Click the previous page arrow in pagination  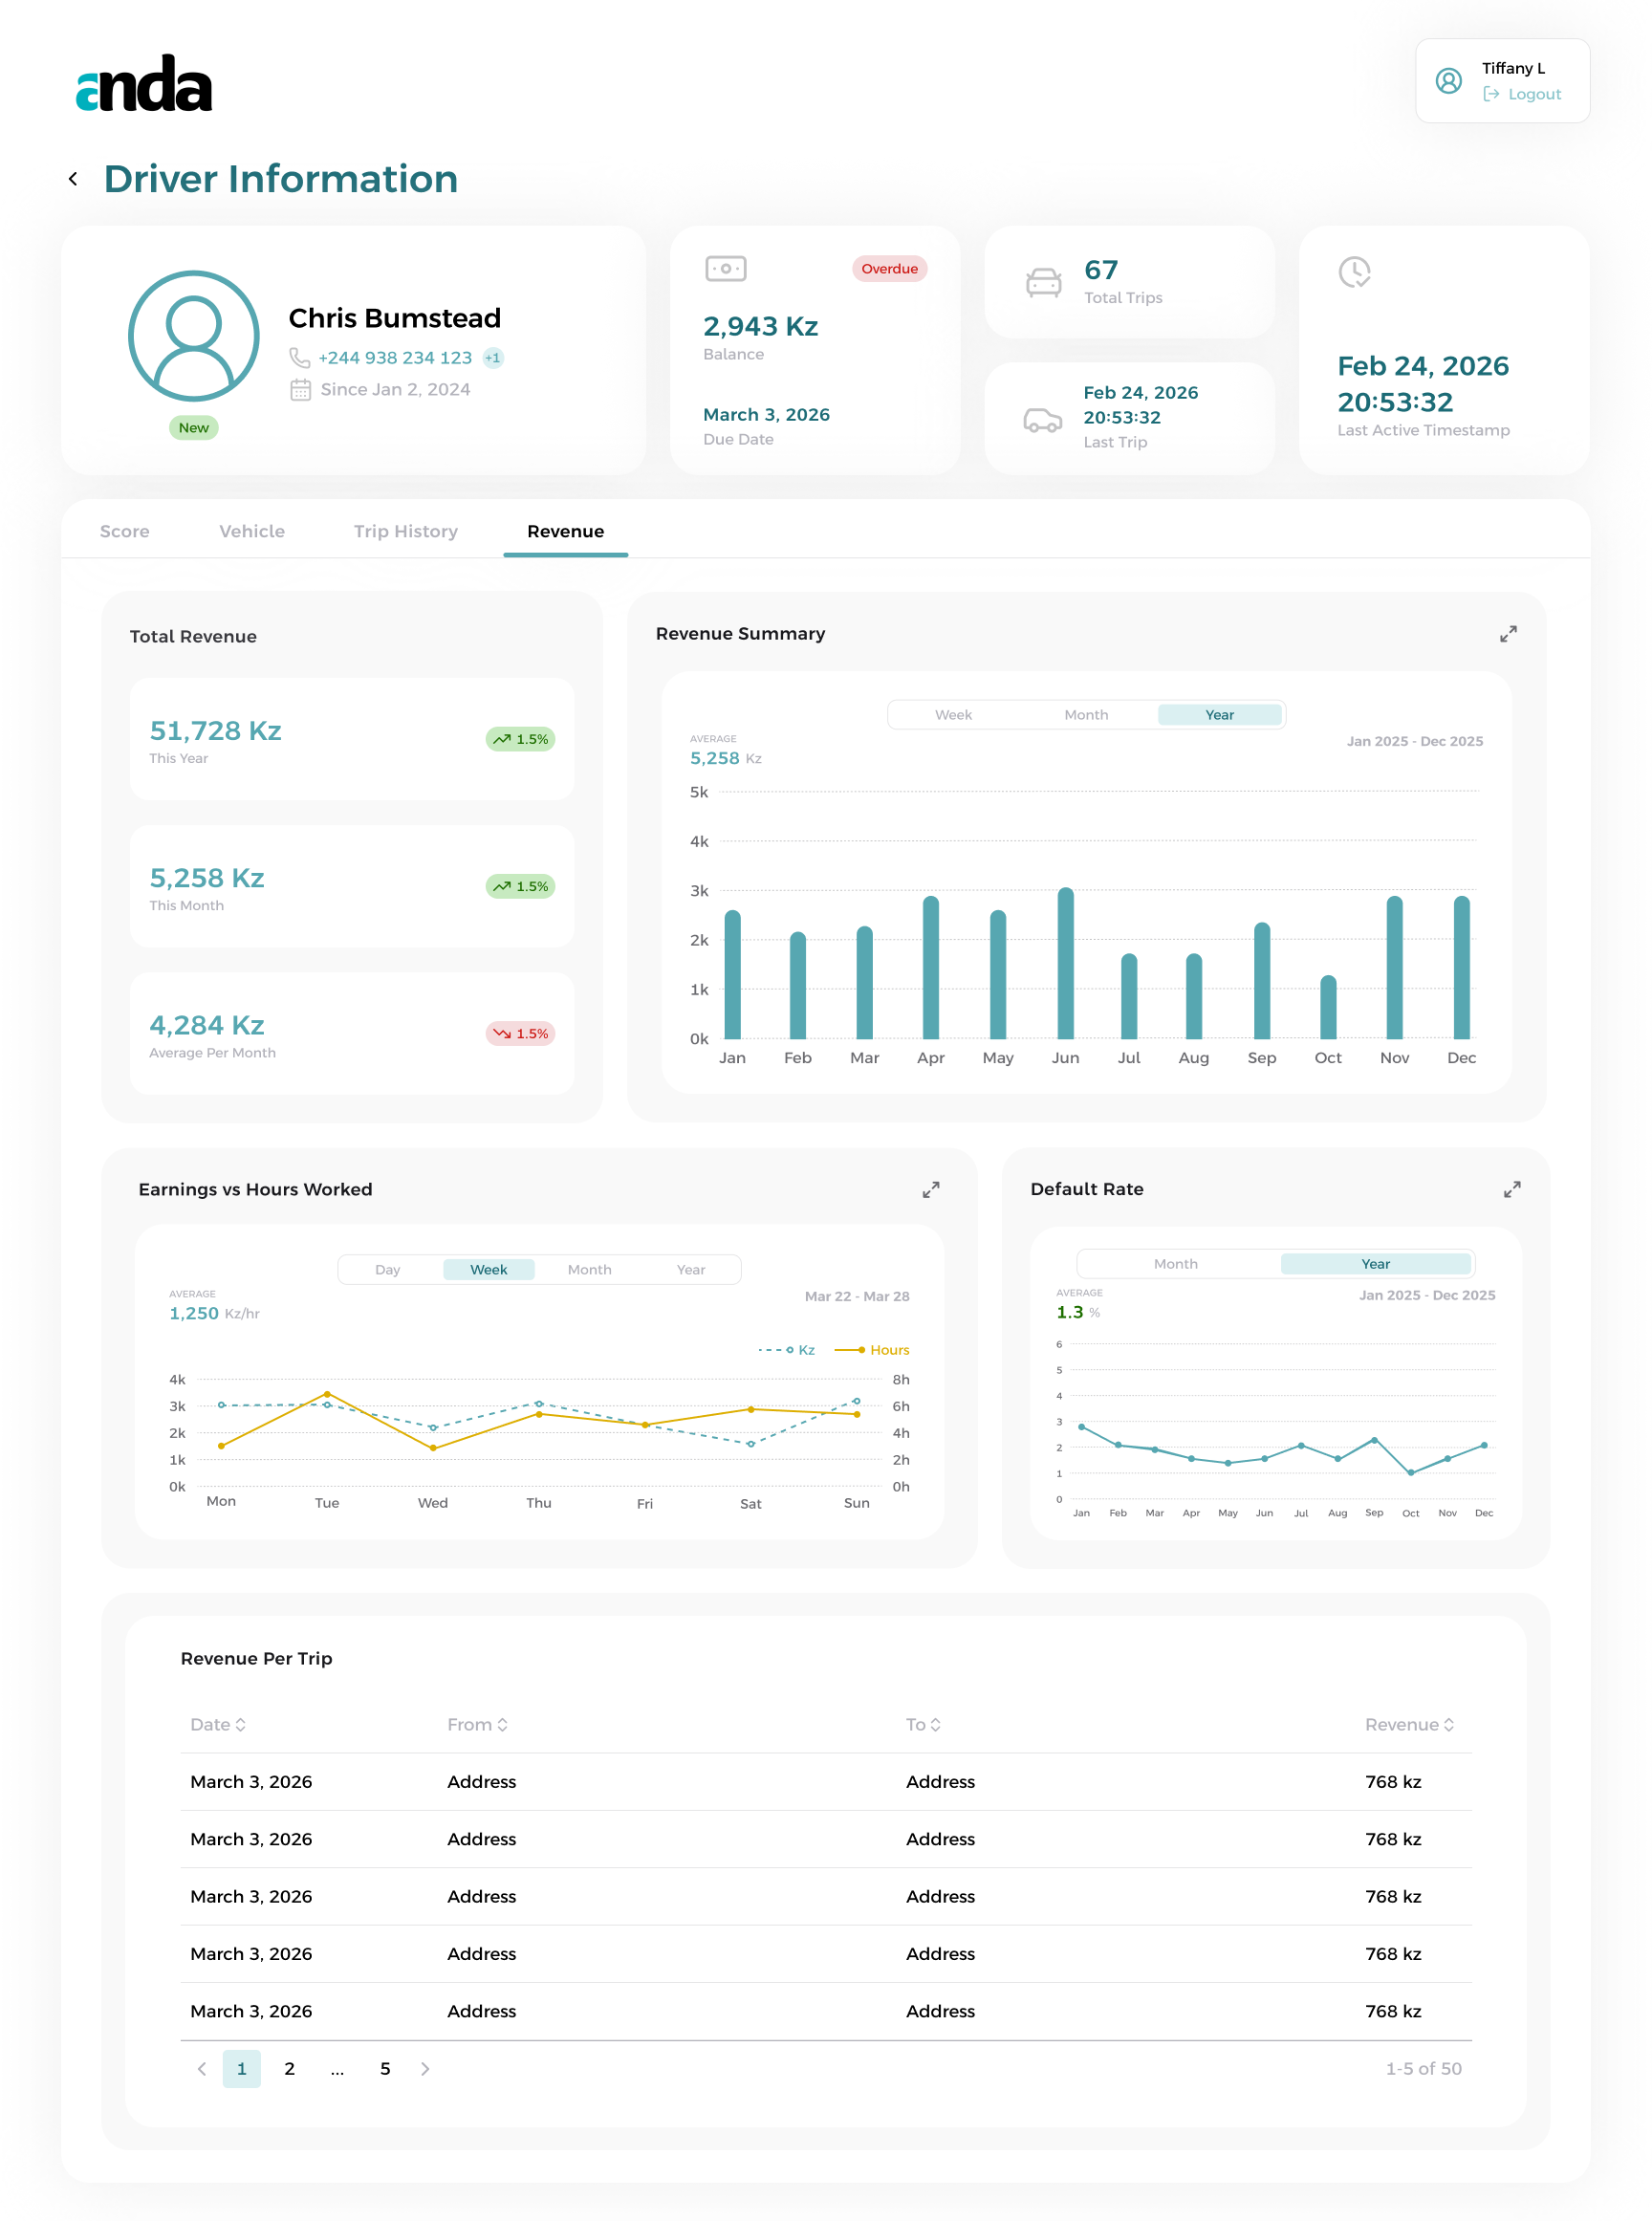click(x=202, y=2068)
